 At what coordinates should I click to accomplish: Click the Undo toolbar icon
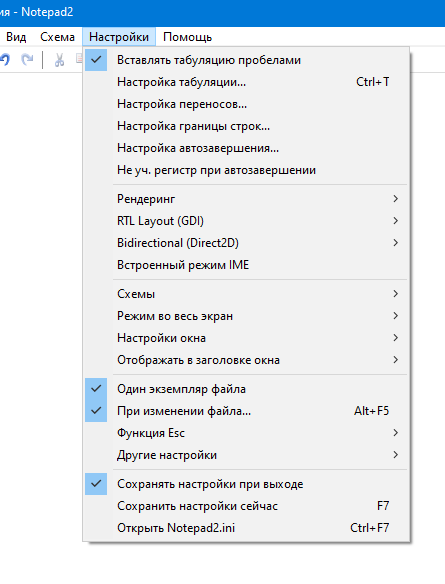[4, 60]
